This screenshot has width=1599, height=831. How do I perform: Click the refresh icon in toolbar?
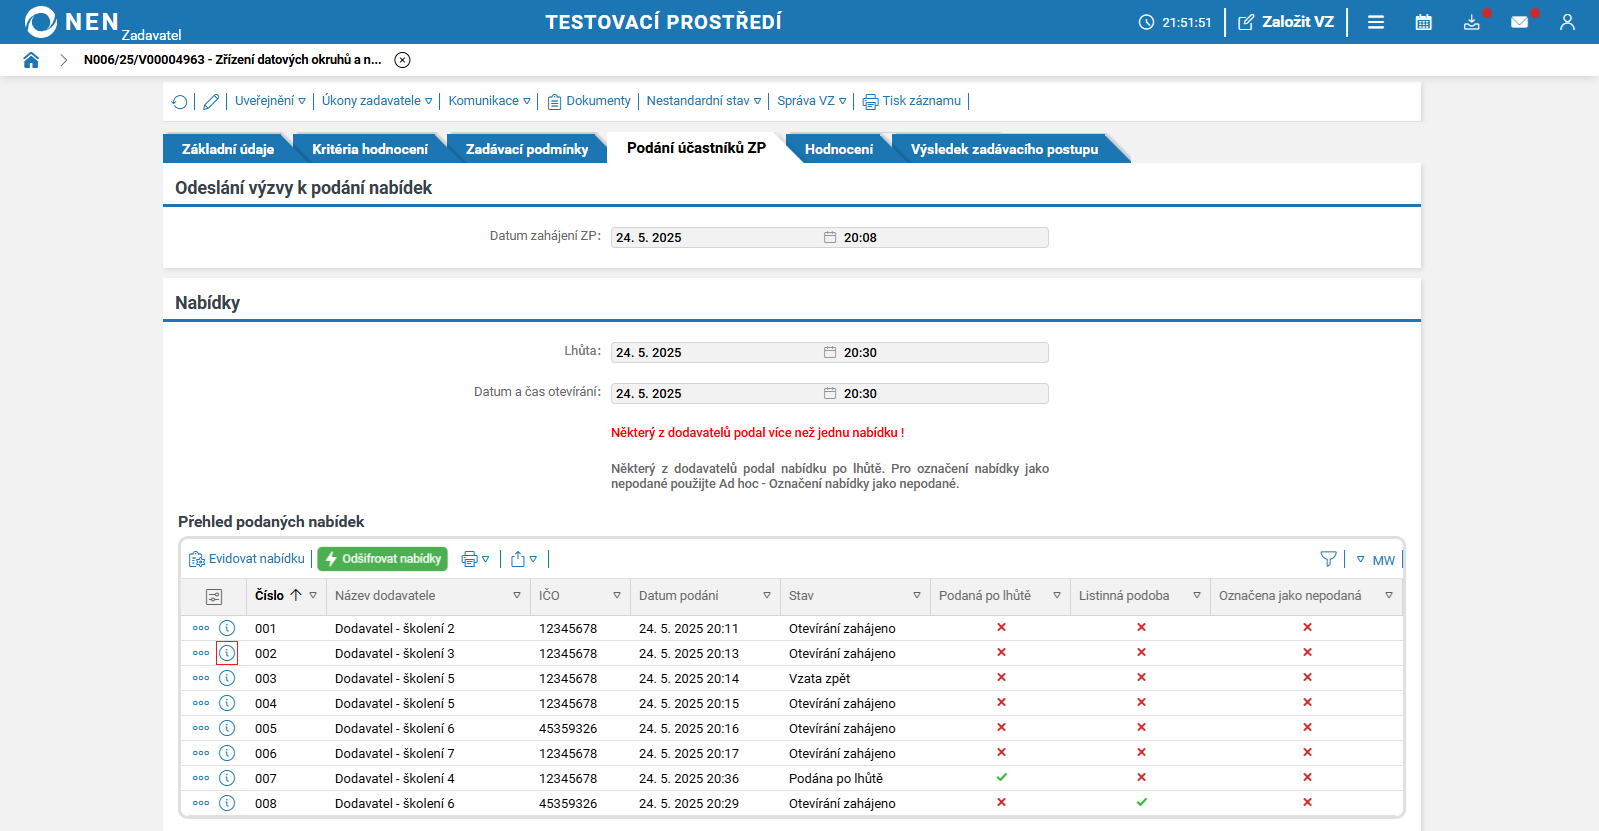[179, 101]
